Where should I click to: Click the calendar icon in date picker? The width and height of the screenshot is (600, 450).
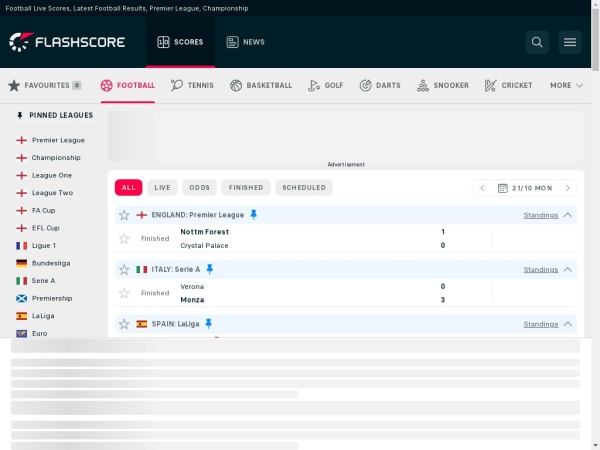502,188
